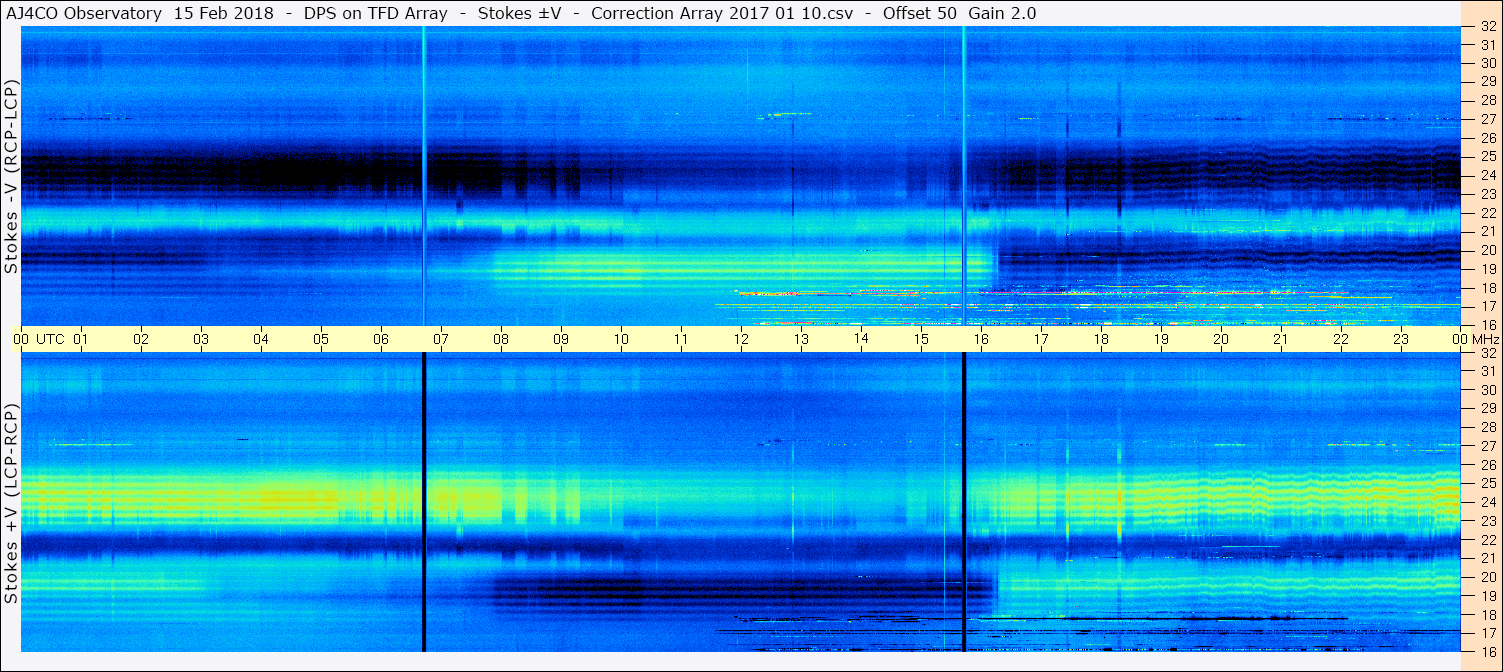Click the 20 UTC time label

[1221, 339]
